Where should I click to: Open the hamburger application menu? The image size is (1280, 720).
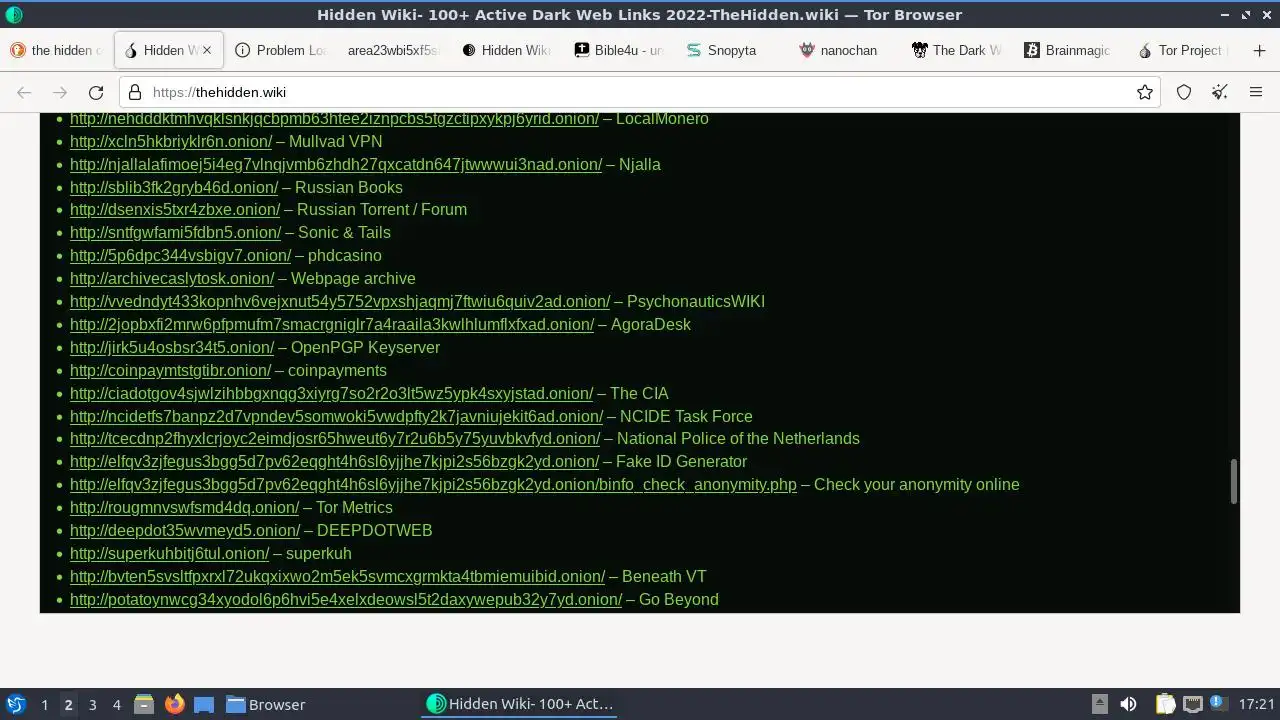[x=1256, y=92]
